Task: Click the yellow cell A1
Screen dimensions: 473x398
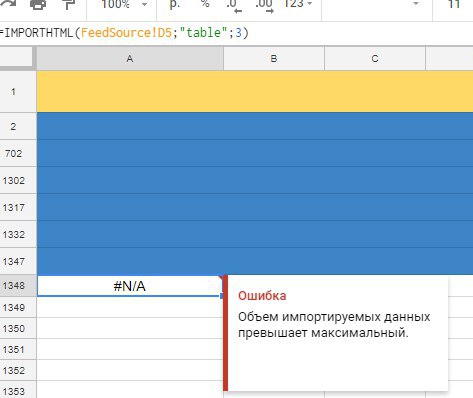Action: [x=130, y=91]
